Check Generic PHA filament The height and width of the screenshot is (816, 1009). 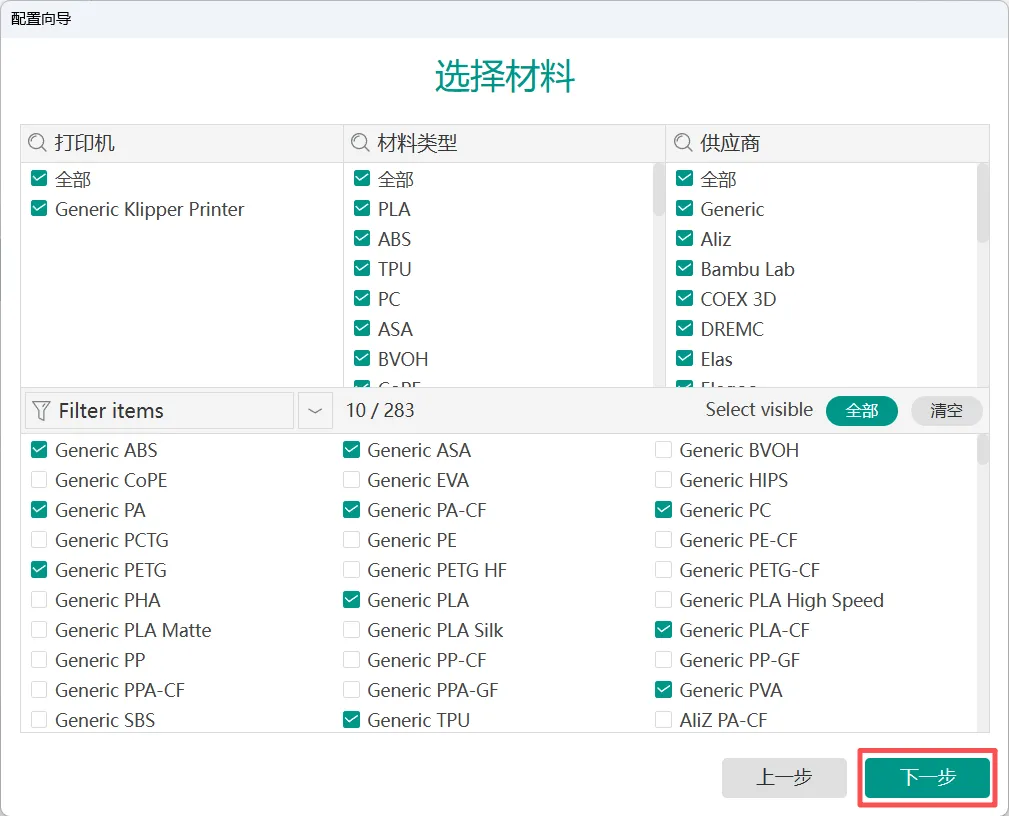39,600
